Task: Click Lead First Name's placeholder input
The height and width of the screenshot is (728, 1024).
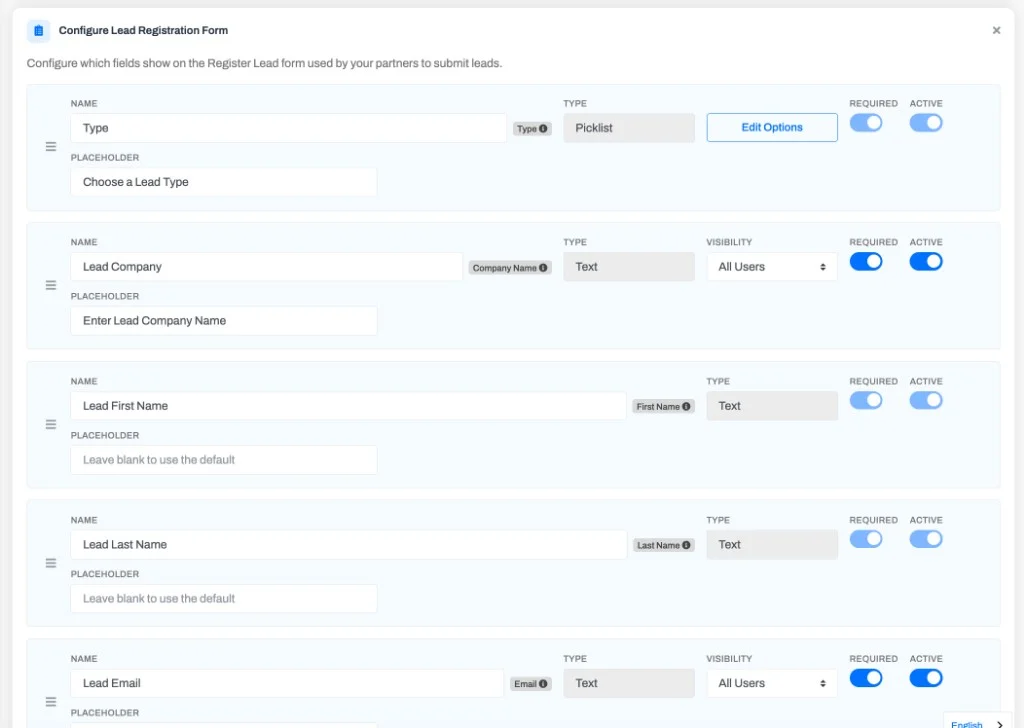Action: click(x=223, y=460)
